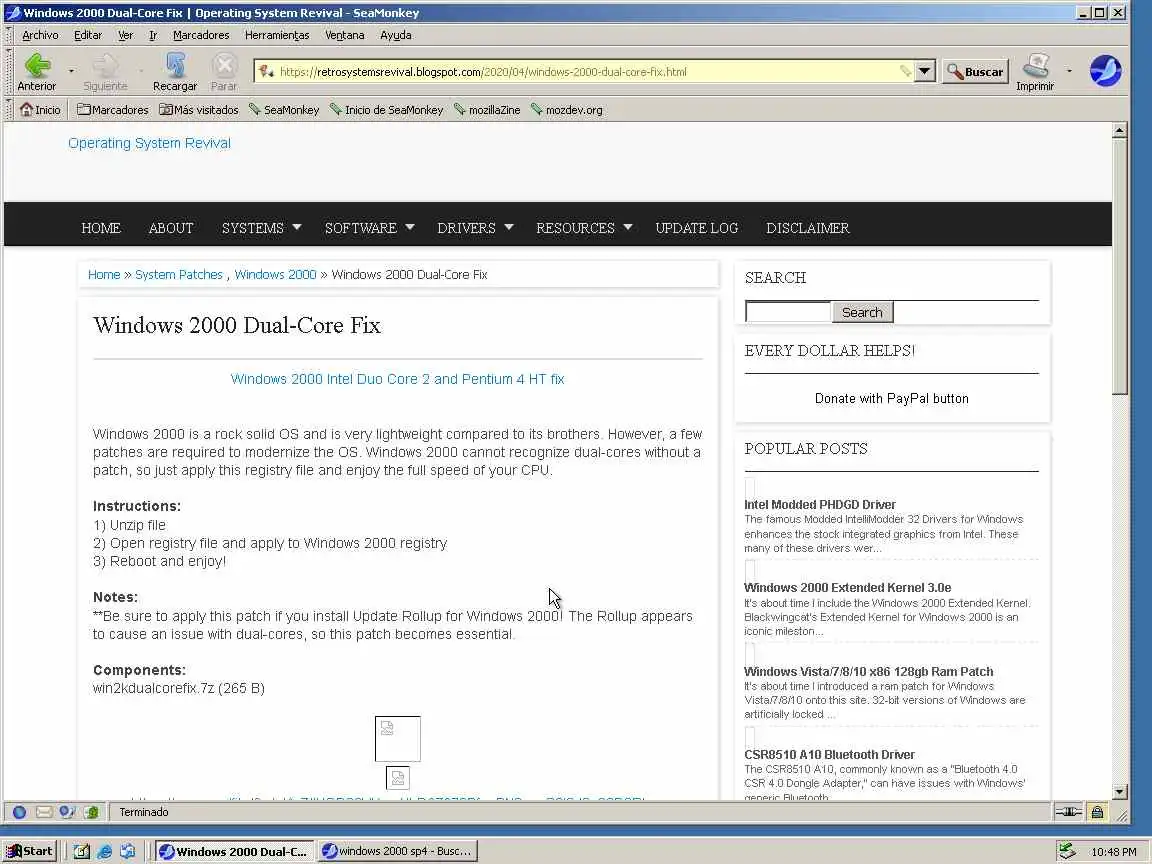1152x864 pixels.
Task: Click the Siguiente forward arrow icon
Action: (x=105, y=65)
